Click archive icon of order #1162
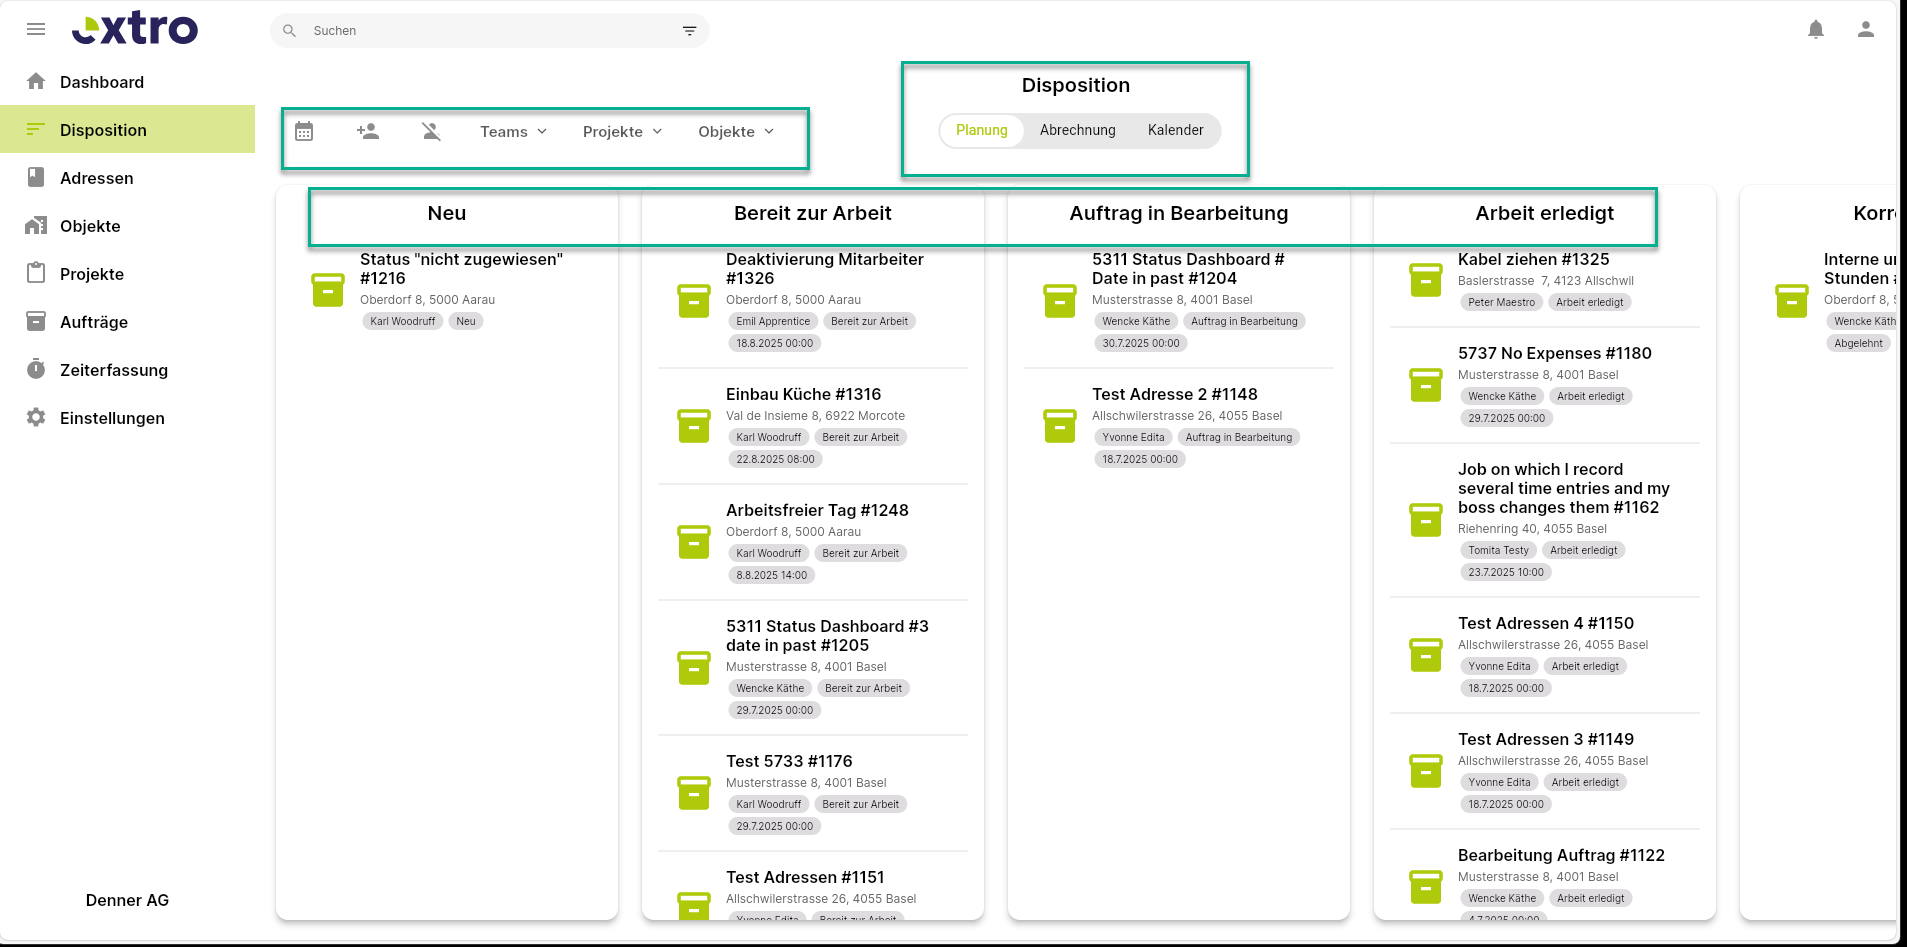The height and width of the screenshot is (947, 1907). click(x=1426, y=520)
